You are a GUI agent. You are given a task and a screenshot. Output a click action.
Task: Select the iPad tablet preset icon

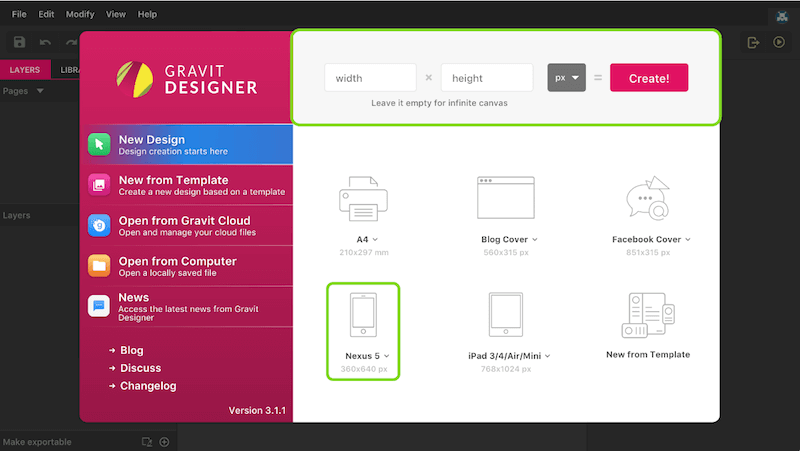(506, 315)
